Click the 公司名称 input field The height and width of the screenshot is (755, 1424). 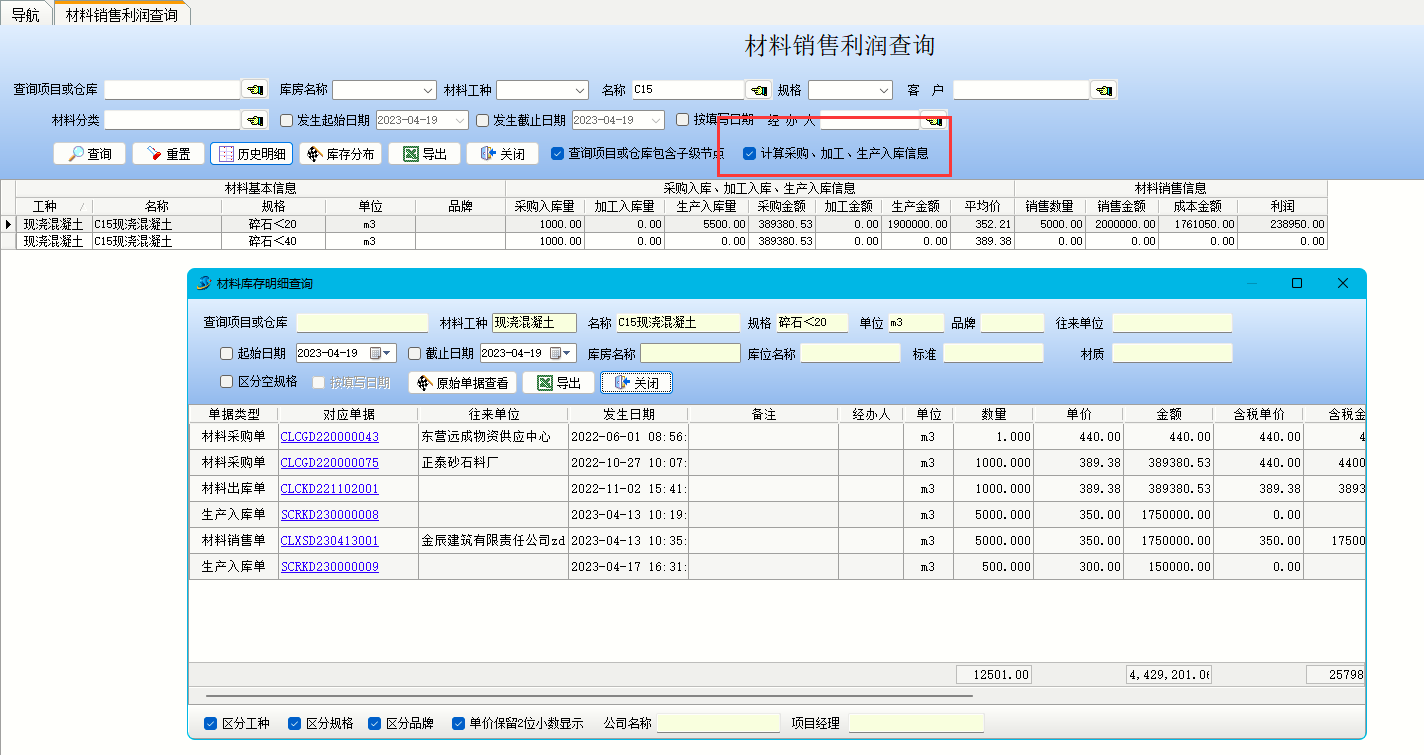(718, 723)
